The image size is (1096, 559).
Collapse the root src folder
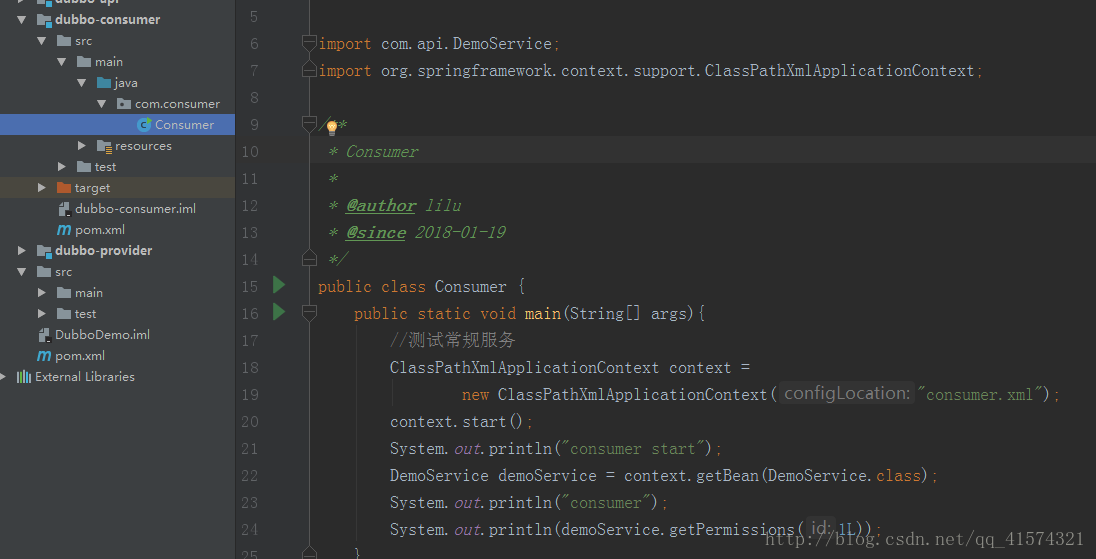(x=22, y=271)
